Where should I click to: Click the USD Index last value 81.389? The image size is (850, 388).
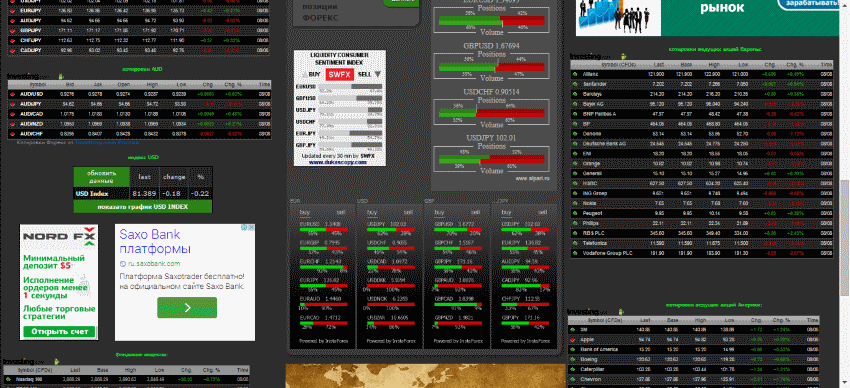click(x=144, y=193)
